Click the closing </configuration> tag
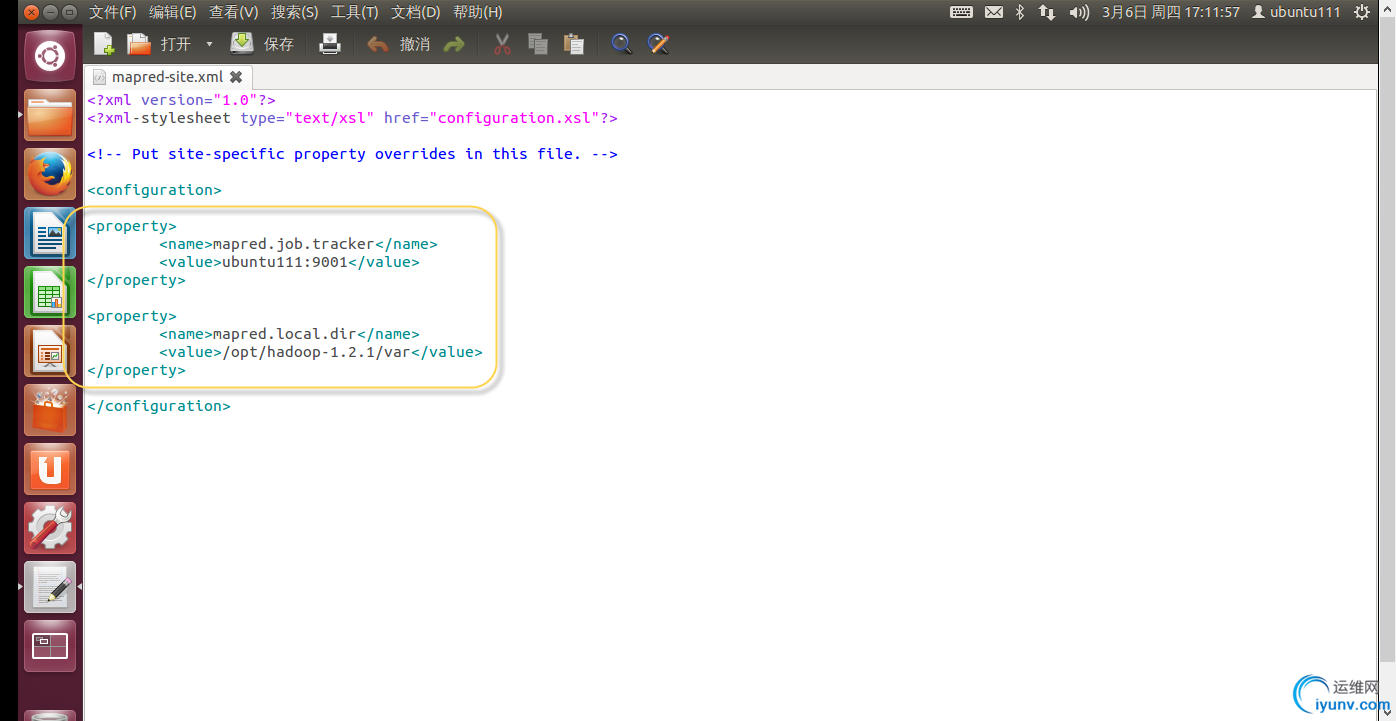 tap(159, 406)
